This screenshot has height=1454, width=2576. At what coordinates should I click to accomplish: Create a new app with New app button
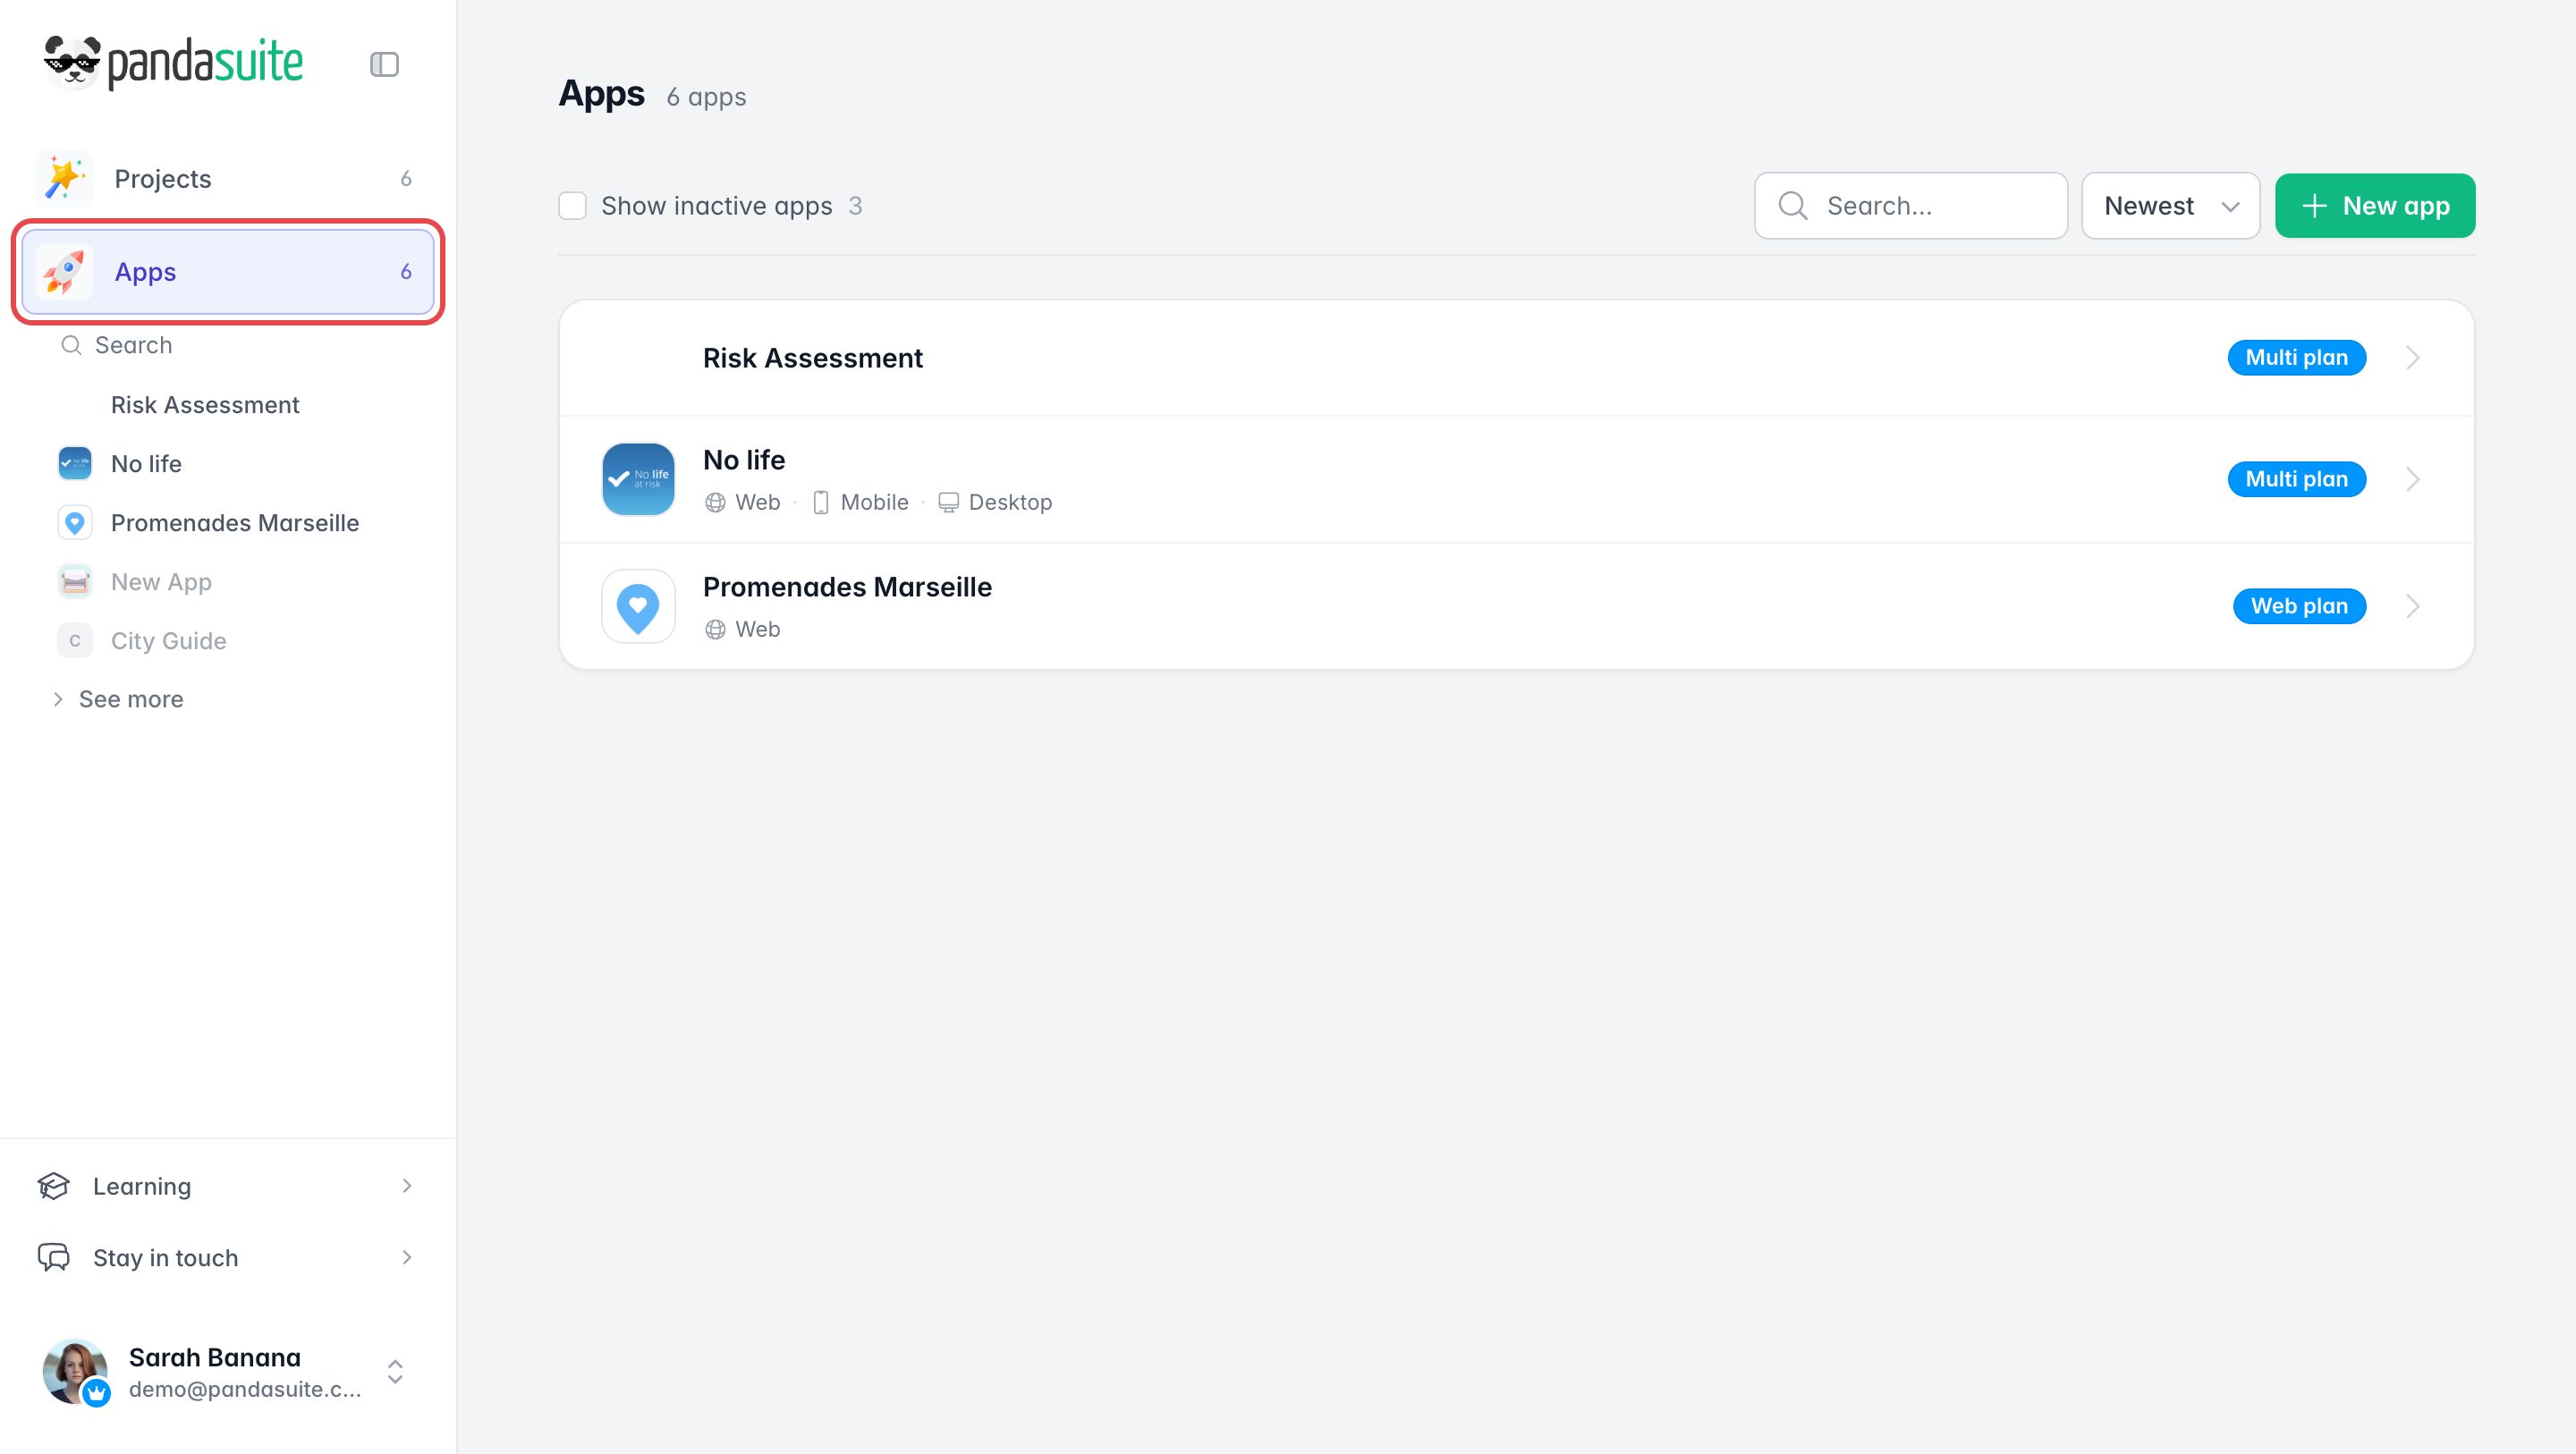[x=2375, y=206]
